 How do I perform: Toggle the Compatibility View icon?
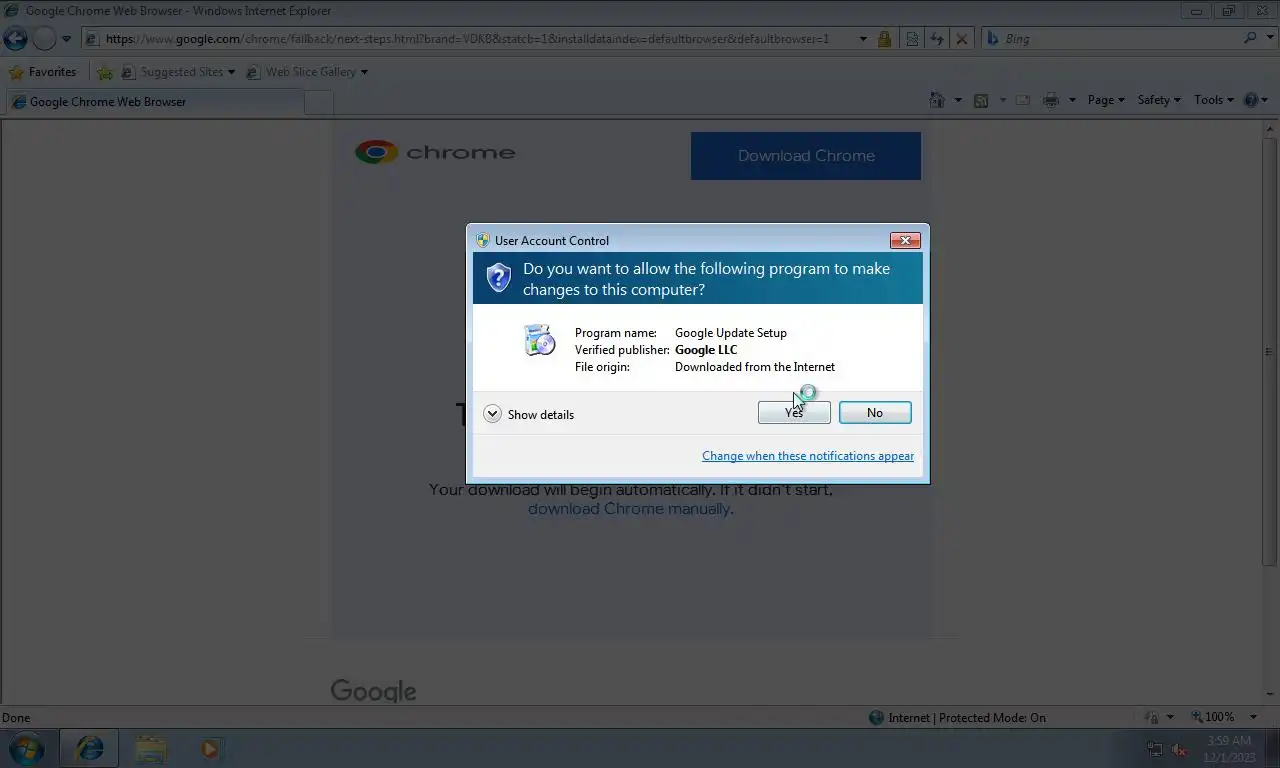pos(912,39)
